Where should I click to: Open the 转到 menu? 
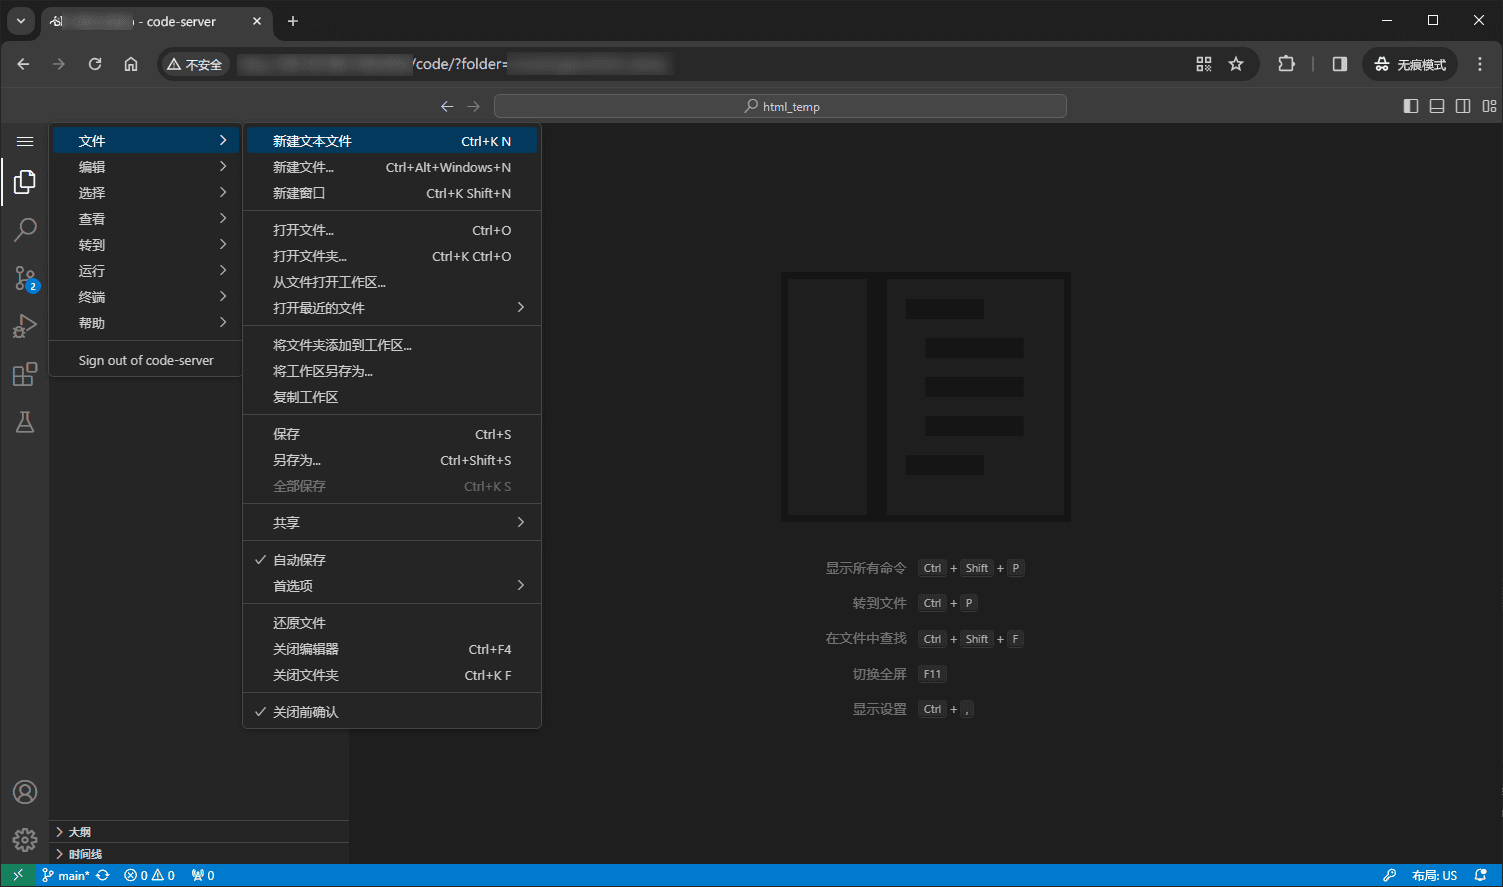pyautogui.click(x=147, y=245)
